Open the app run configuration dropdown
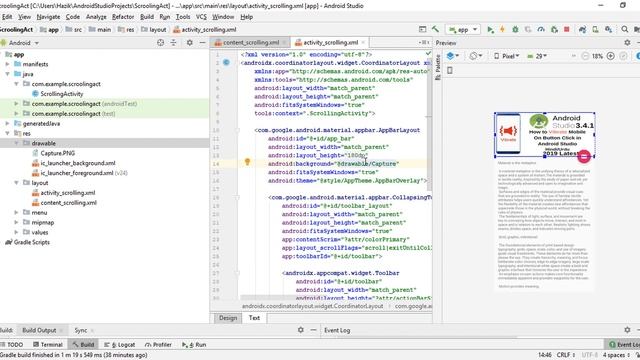The image size is (640, 360). coord(463,29)
